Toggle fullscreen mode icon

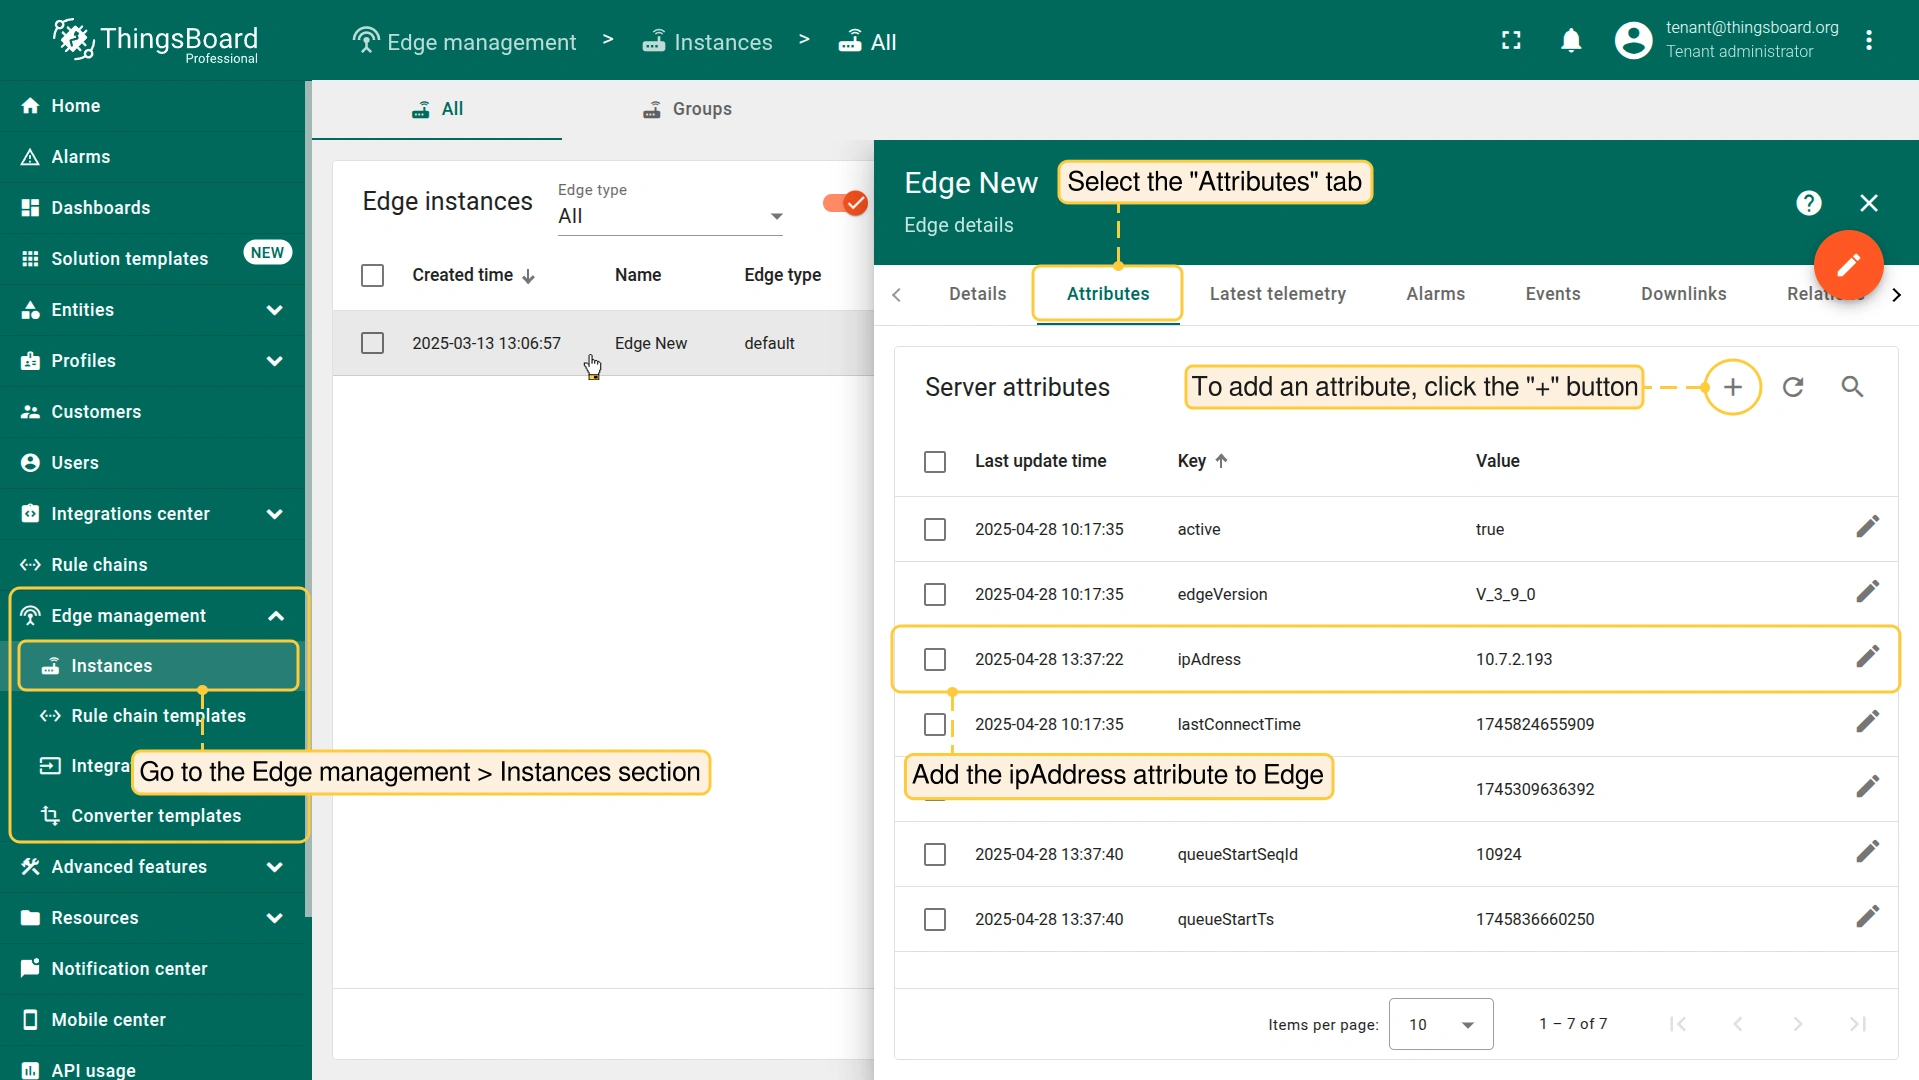click(x=1511, y=40)
